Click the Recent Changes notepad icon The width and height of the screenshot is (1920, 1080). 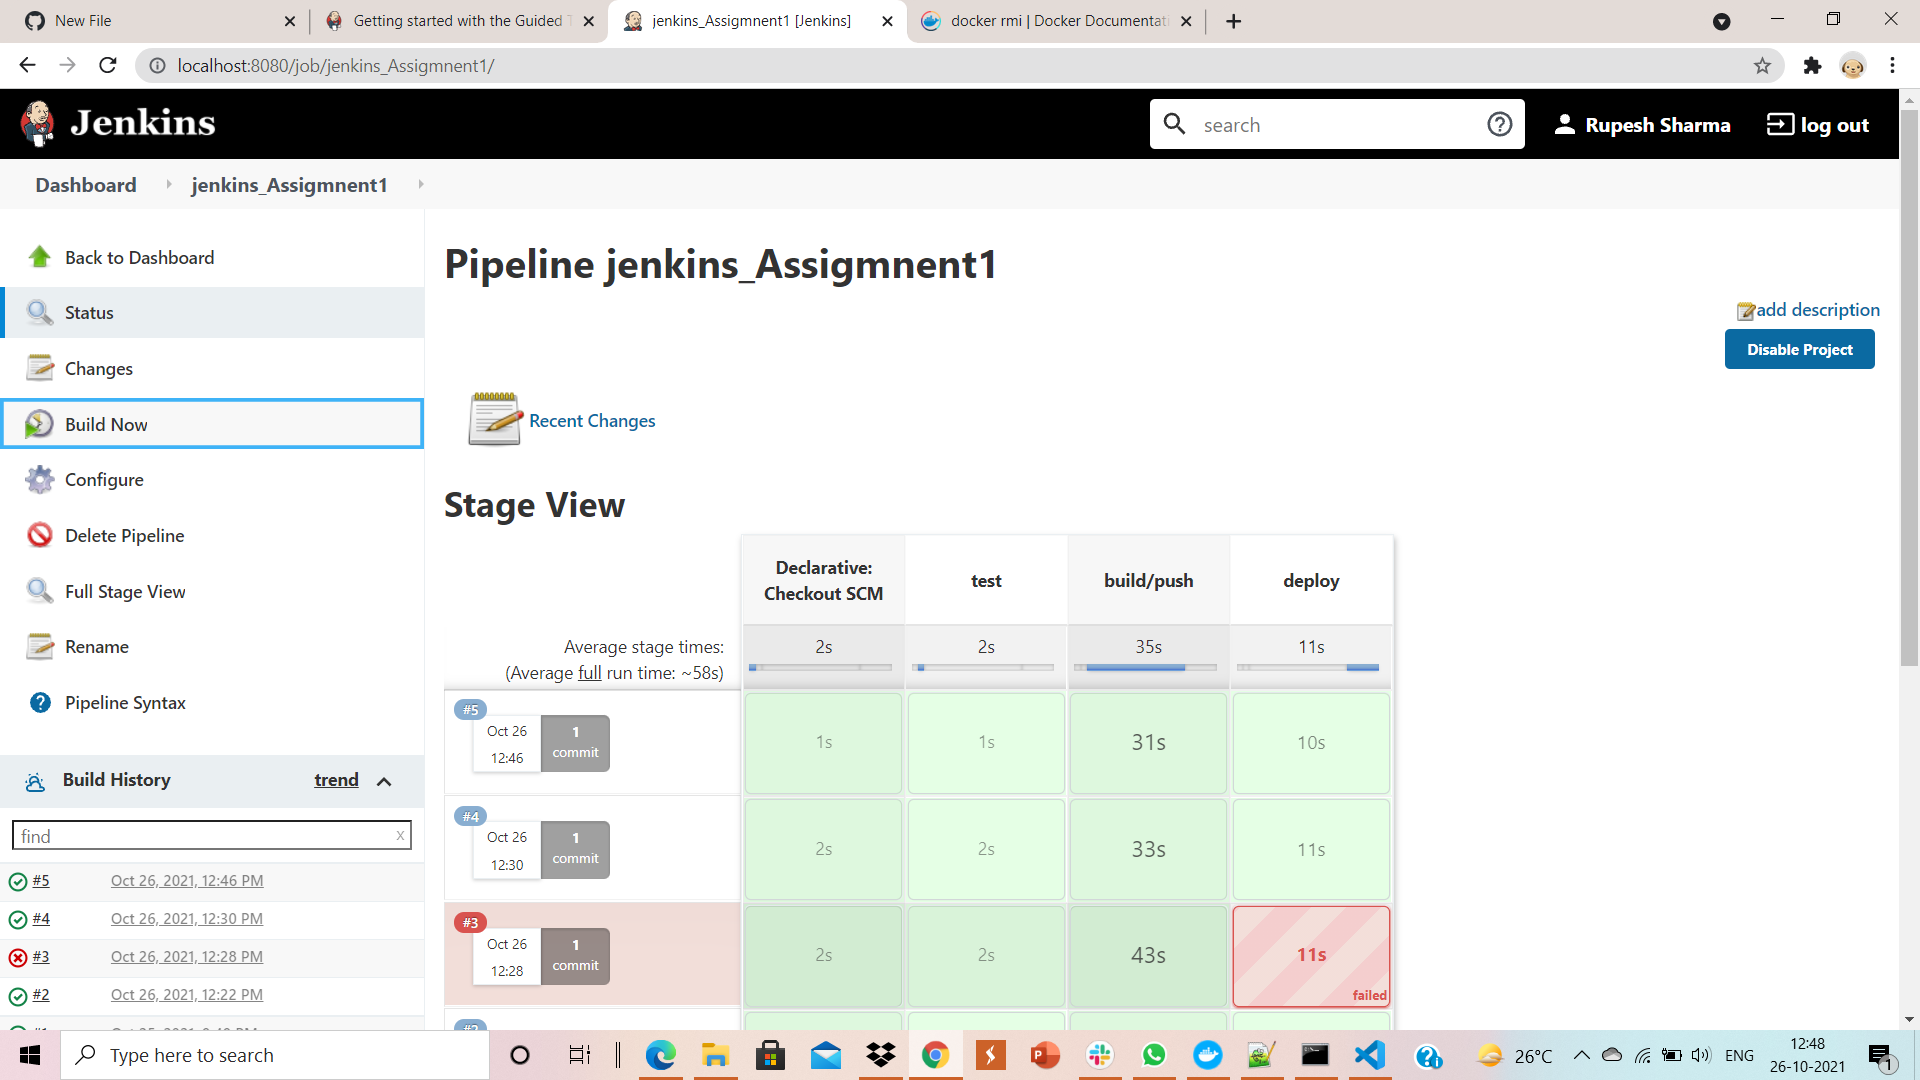pyautogui.click(x=494, y=419)
